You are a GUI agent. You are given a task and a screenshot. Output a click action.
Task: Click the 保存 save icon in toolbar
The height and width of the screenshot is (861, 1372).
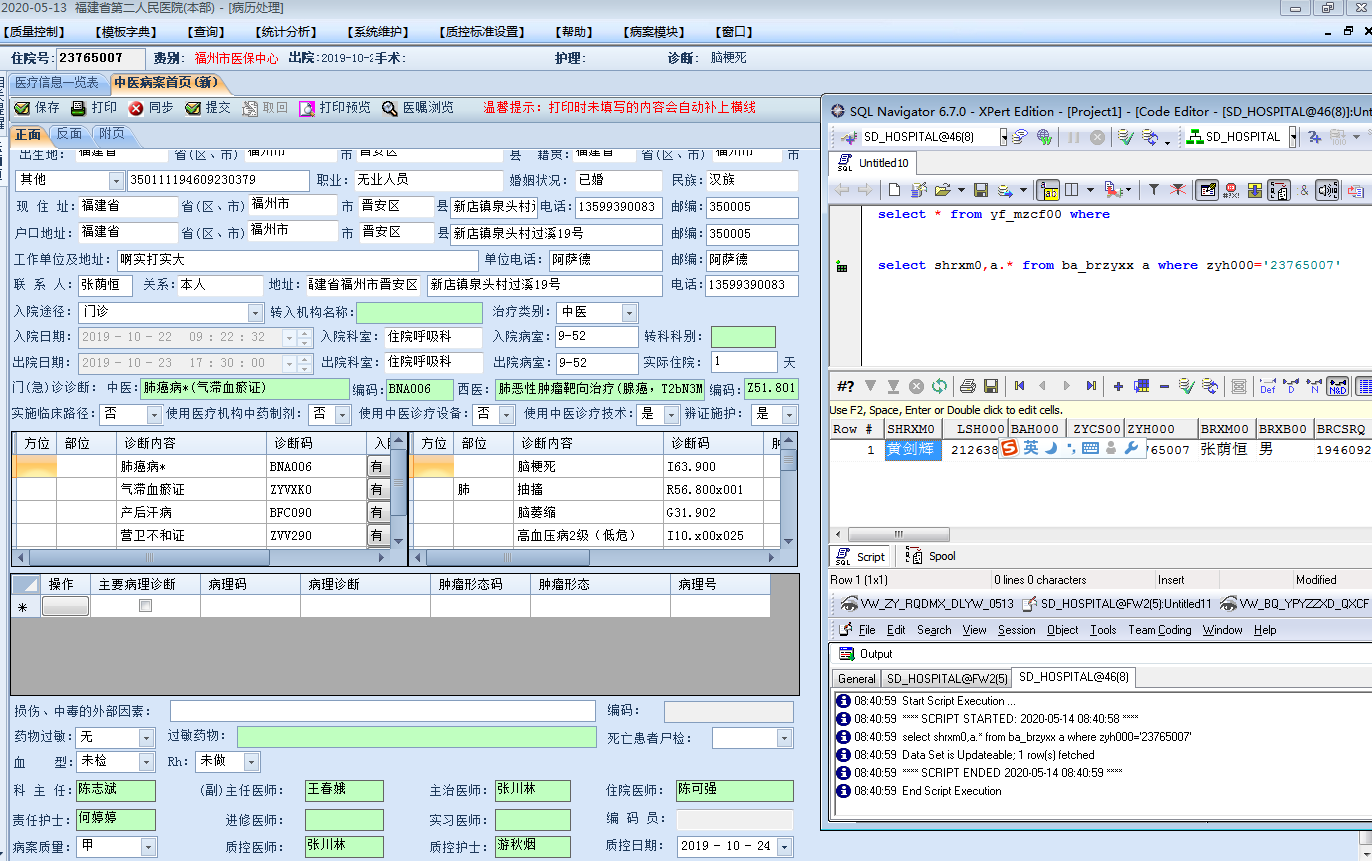click(22, 108)
